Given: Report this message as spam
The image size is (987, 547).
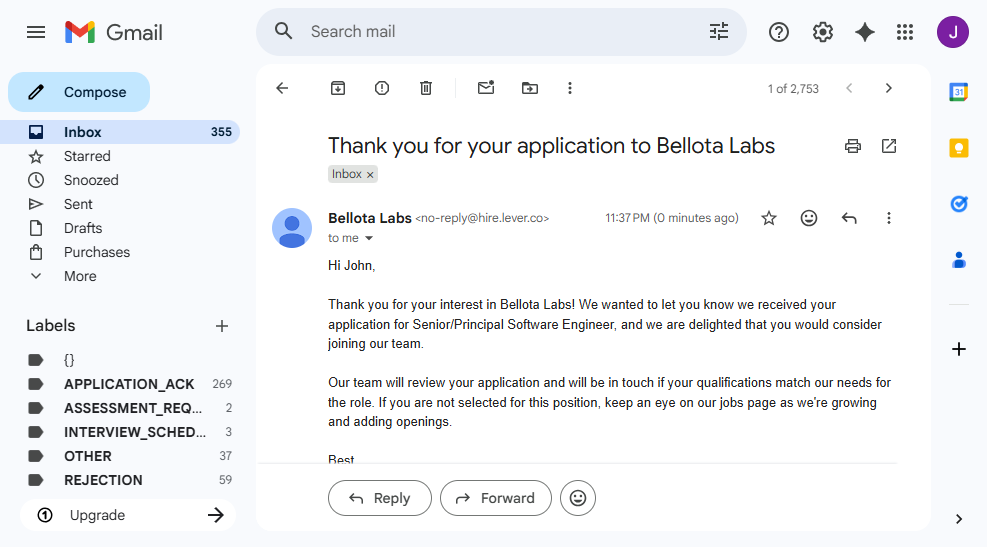Looking at the screenshot, I should [382, 88].
